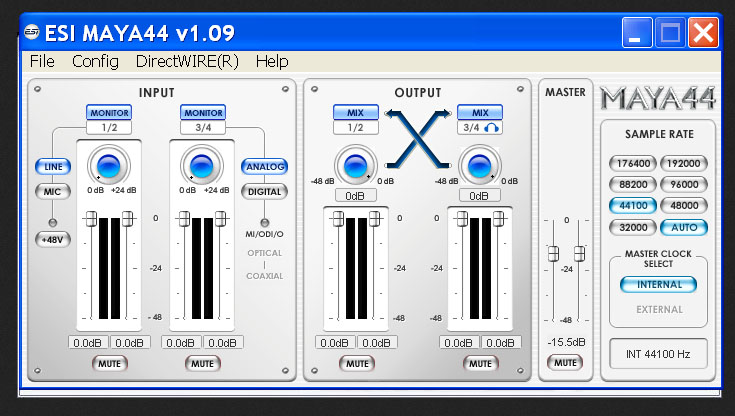This screenshot has width=735, height=416.
Task: Minimize the ESI MAYA44 window
Action: click(x=637, y=33)
